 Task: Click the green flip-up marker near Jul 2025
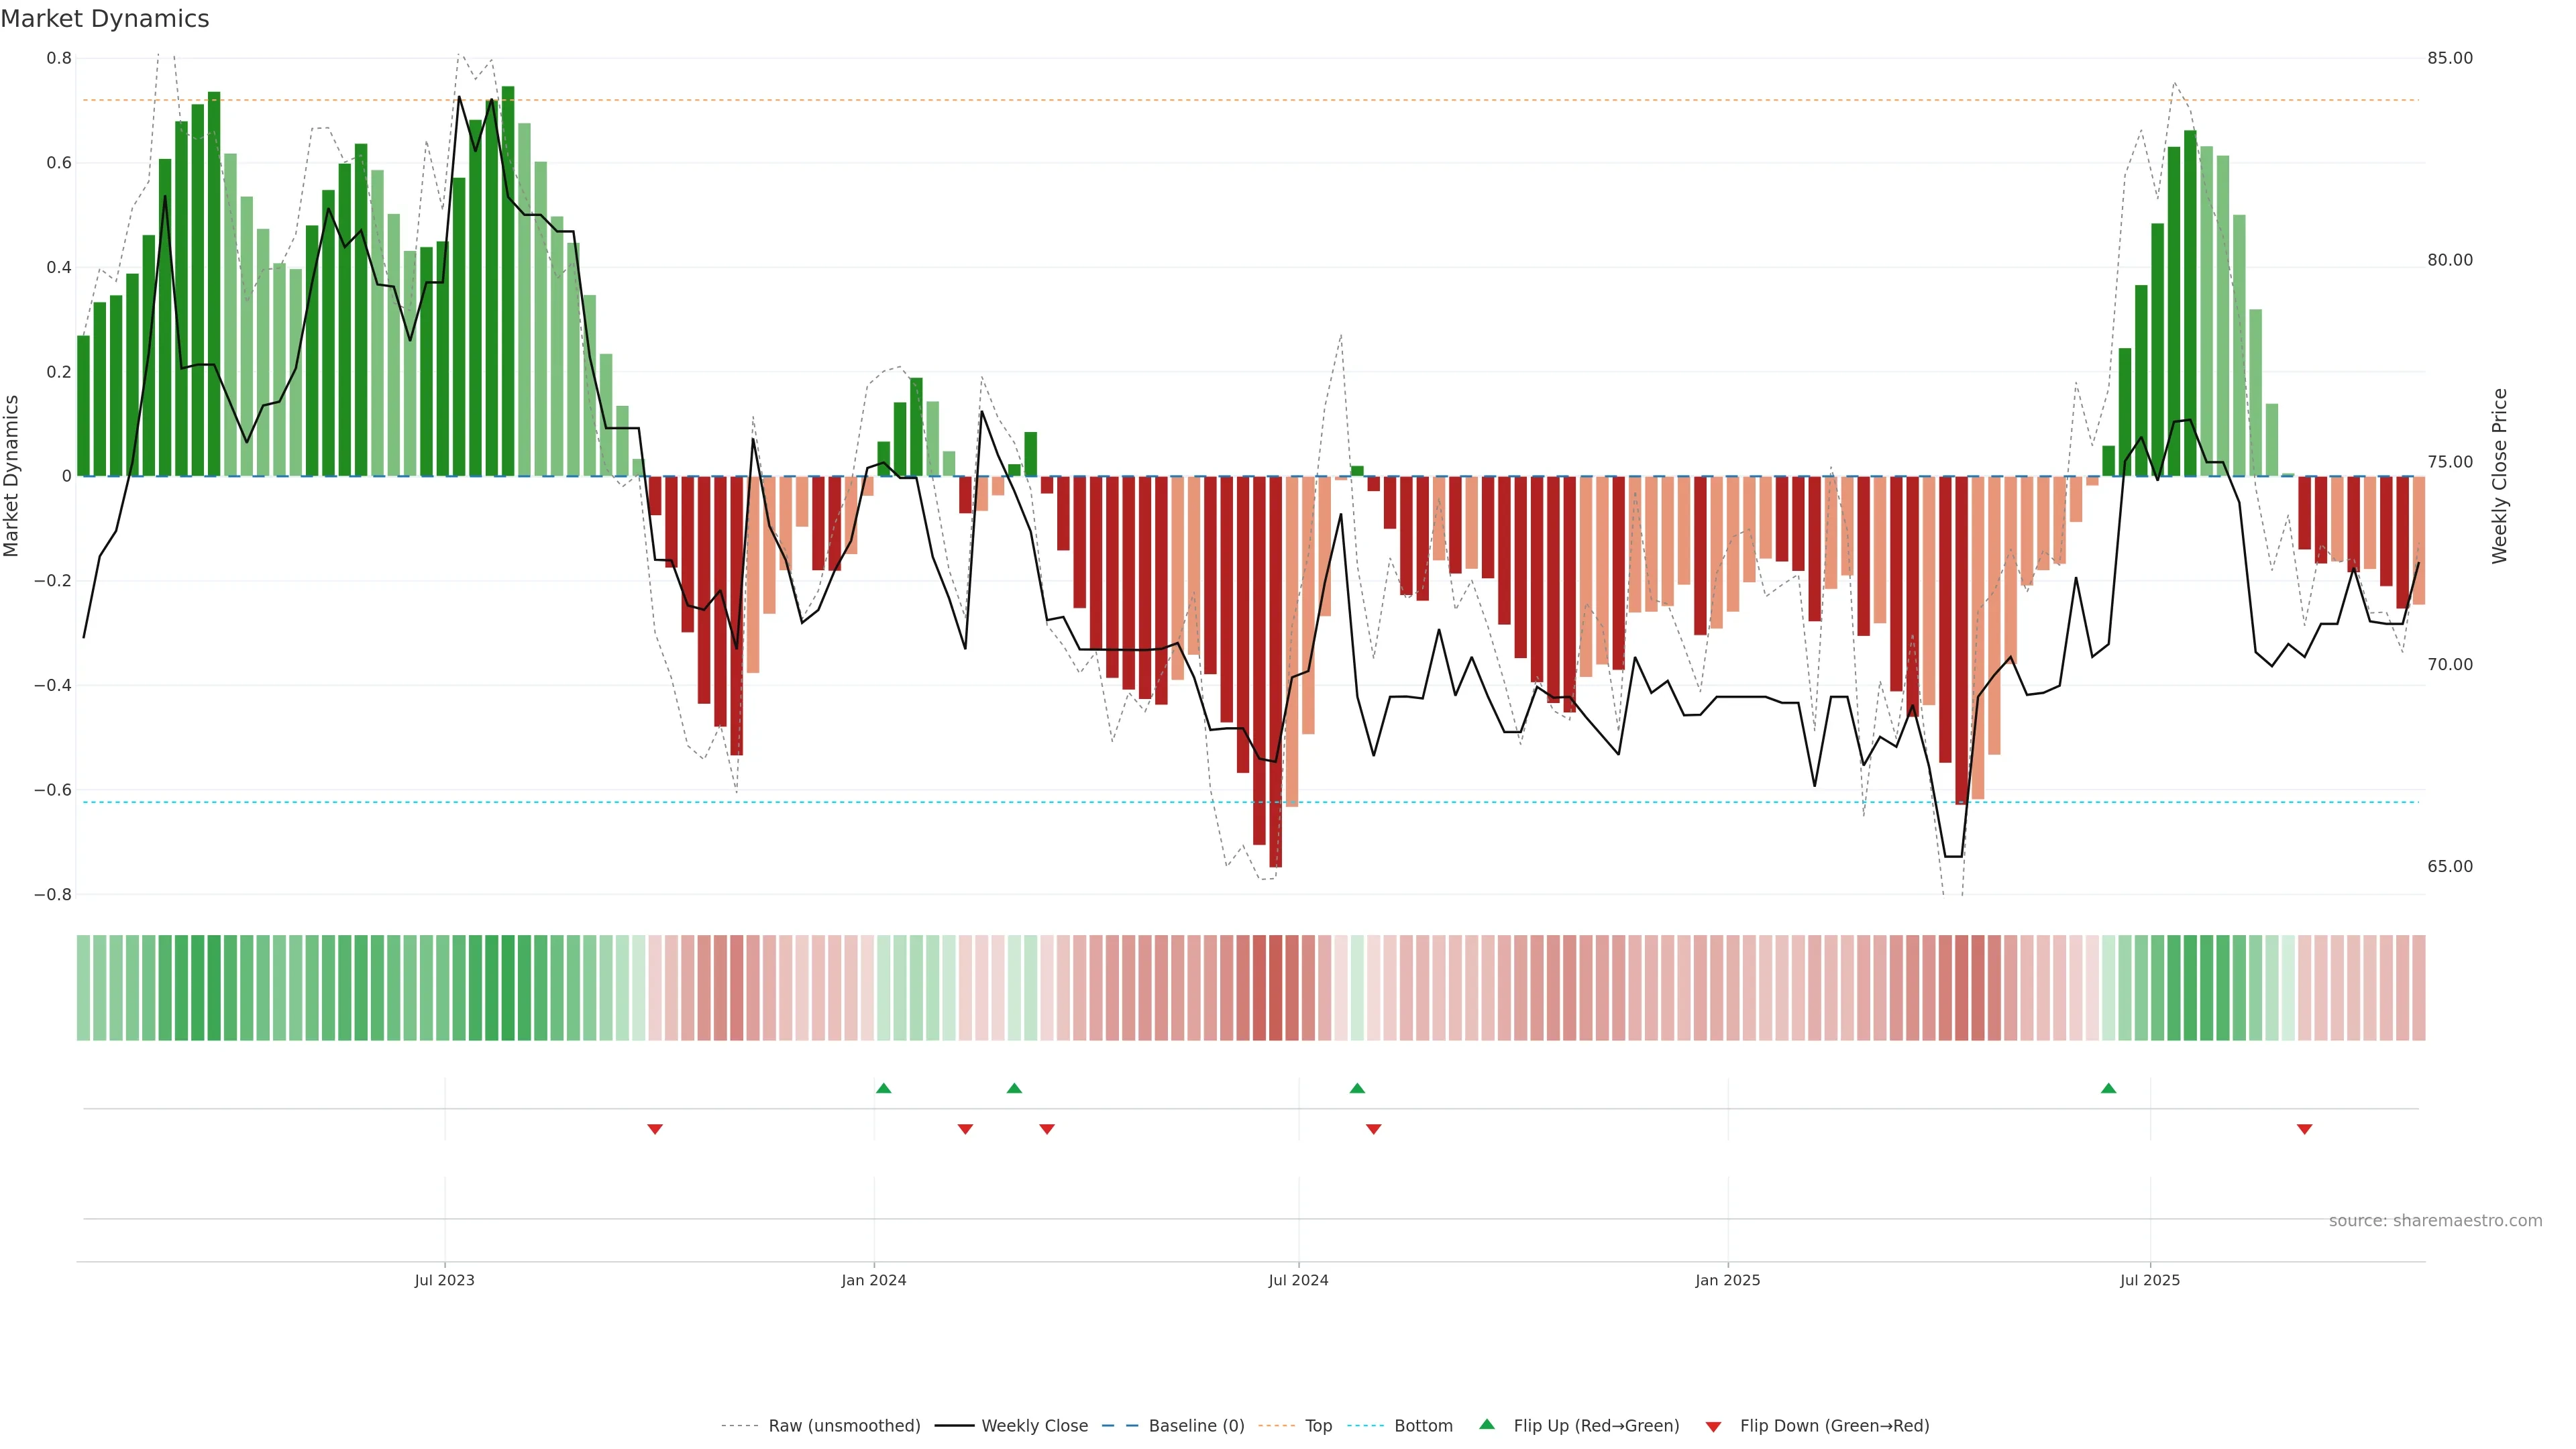pos(2108,1088)
